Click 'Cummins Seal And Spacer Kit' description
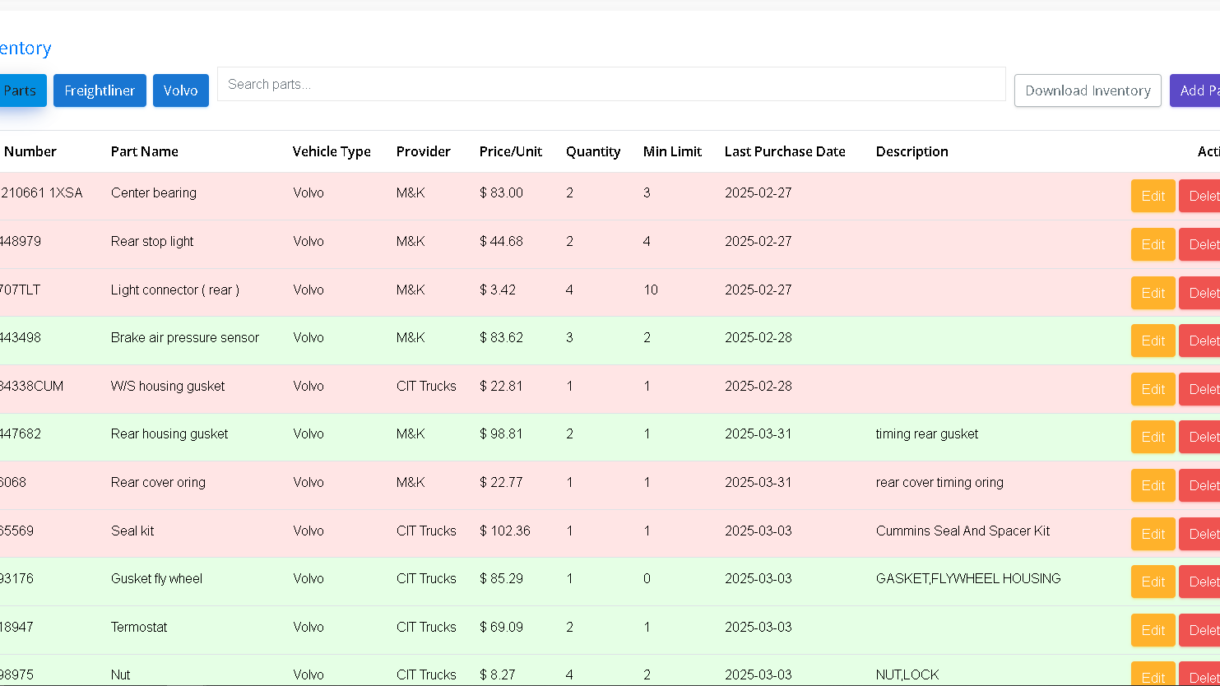The height and width of the screenshot is (686, 1220). tap(963, 531)
